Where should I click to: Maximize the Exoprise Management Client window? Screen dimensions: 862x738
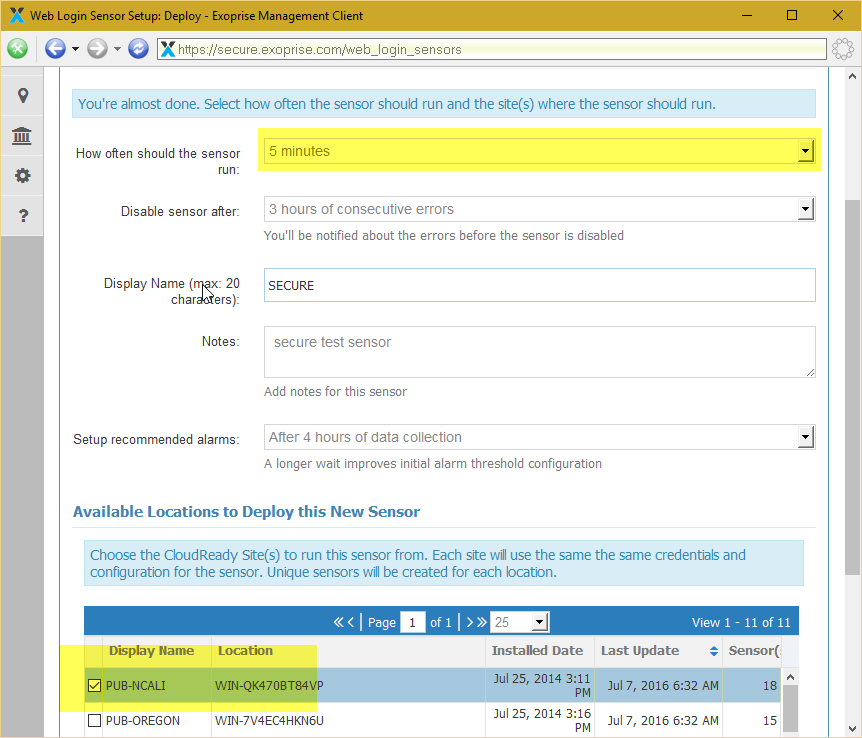tap(792, 15)
